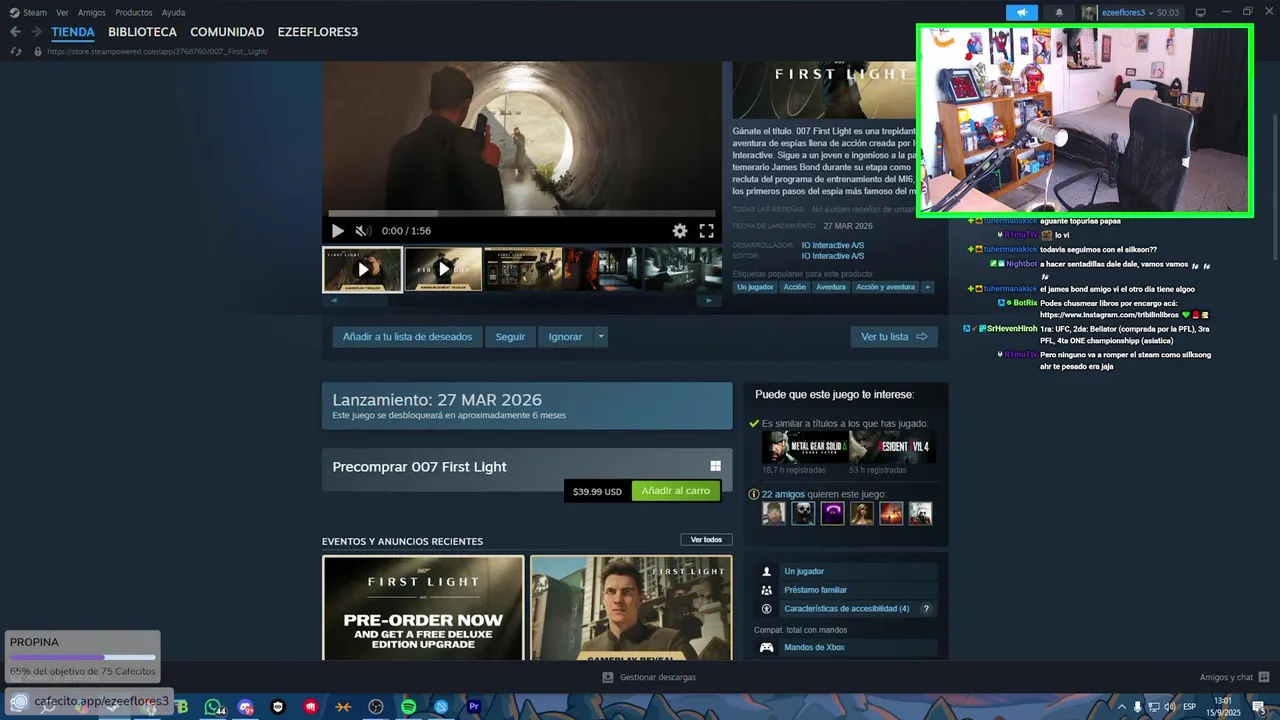Click the first friend avatar wanting this game
The width and height of the screenshot is (1280, 720).
773,513
